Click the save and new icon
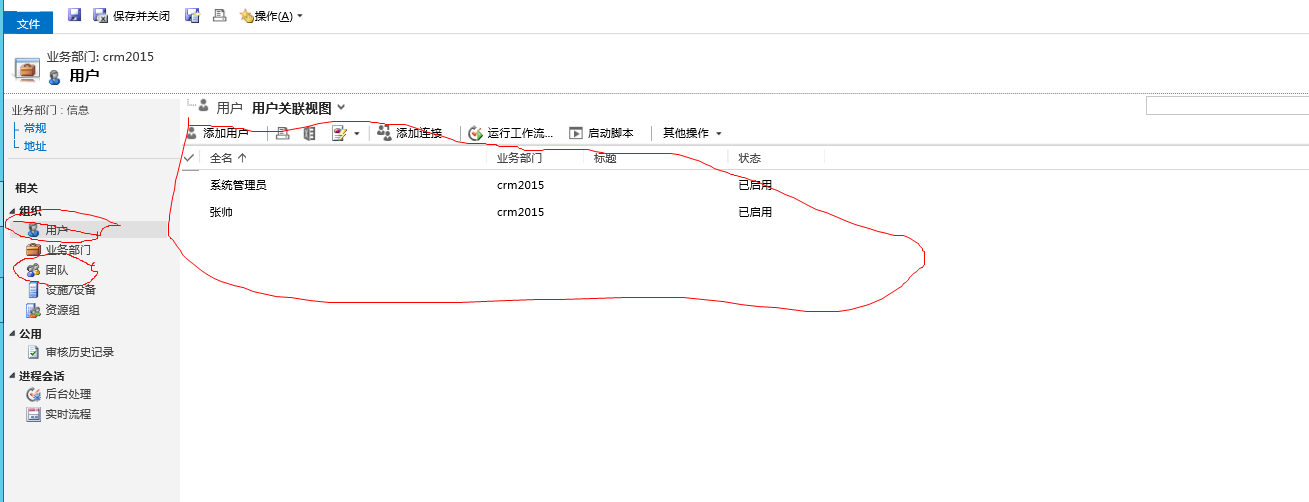 coord(193,16)
